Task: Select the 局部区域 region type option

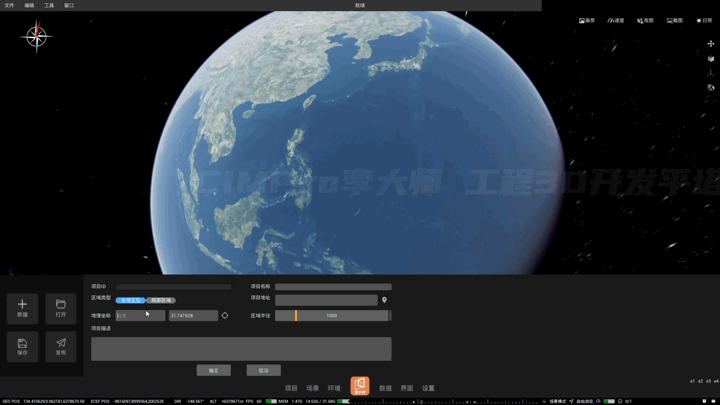Action: (161, 300)
